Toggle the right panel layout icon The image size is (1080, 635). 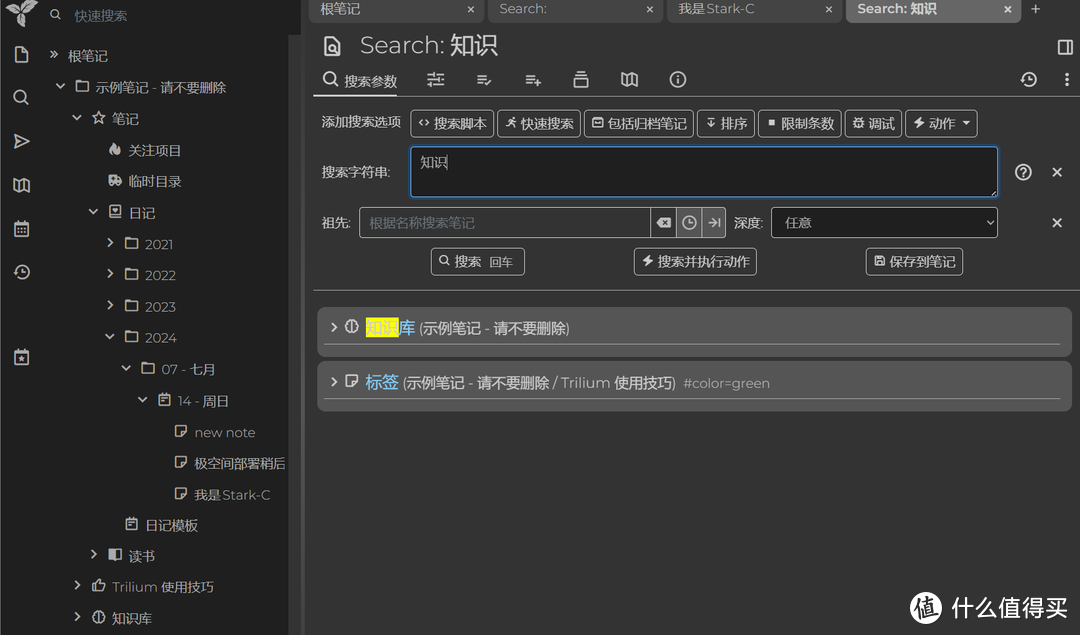(x=1064, y=45)
